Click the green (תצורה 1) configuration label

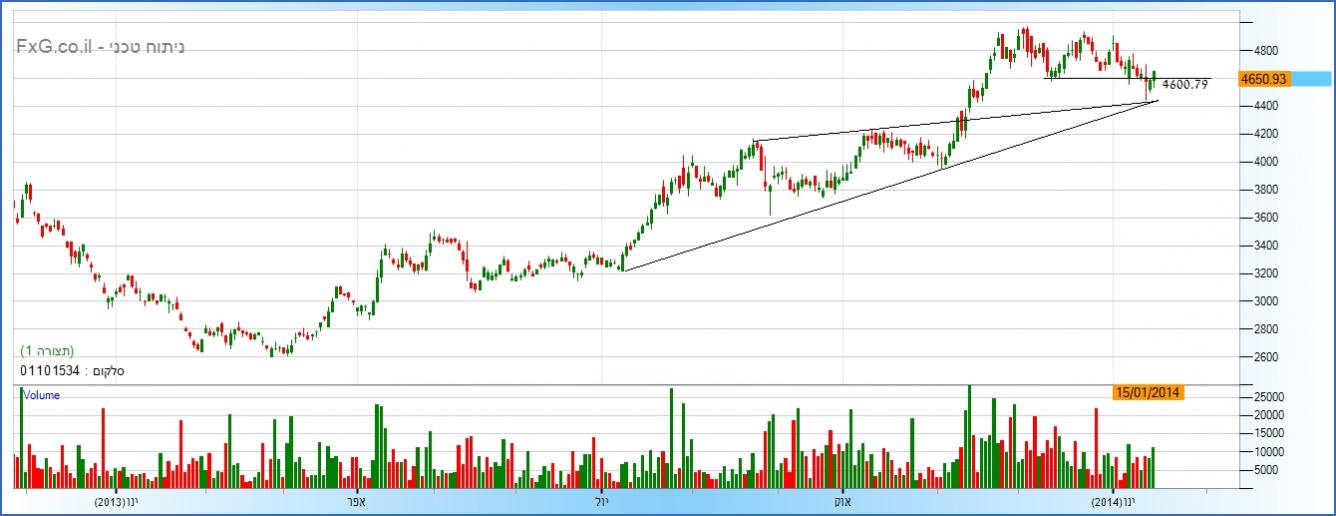(x=46, y=351)
